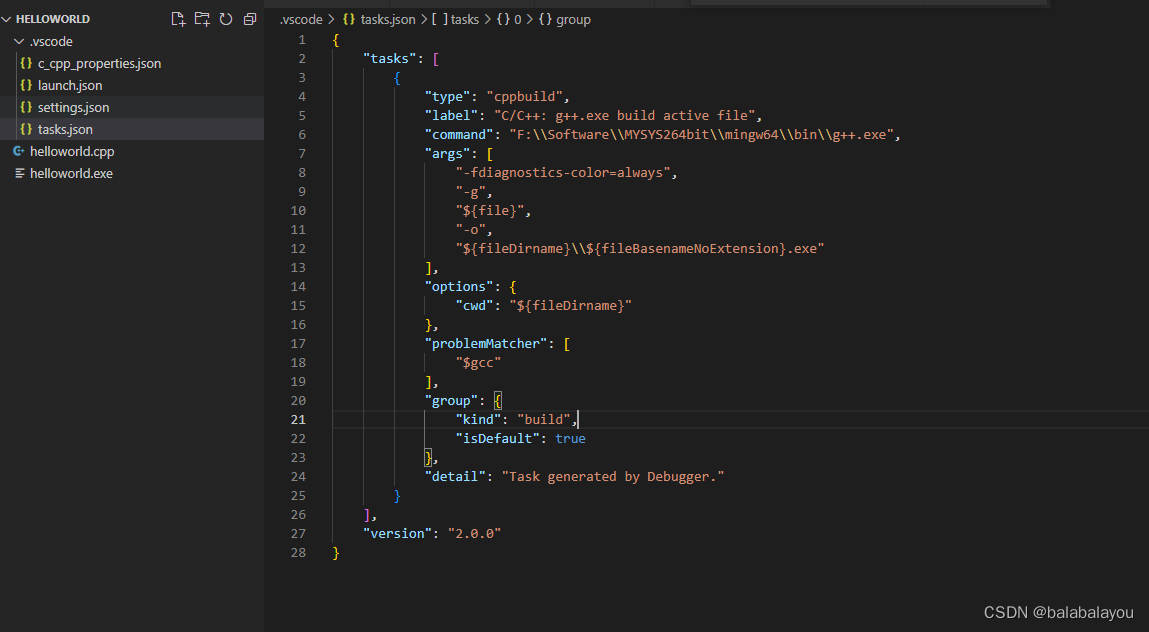Click line number 1 in the gutter
This screenshot has width=1149, height=632.
(x=301, y=40)
